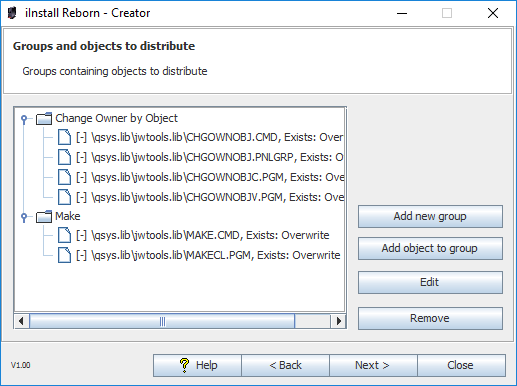Select the Change Owner by Object group label
Viewport: 517px width, 386px height.
116,118
